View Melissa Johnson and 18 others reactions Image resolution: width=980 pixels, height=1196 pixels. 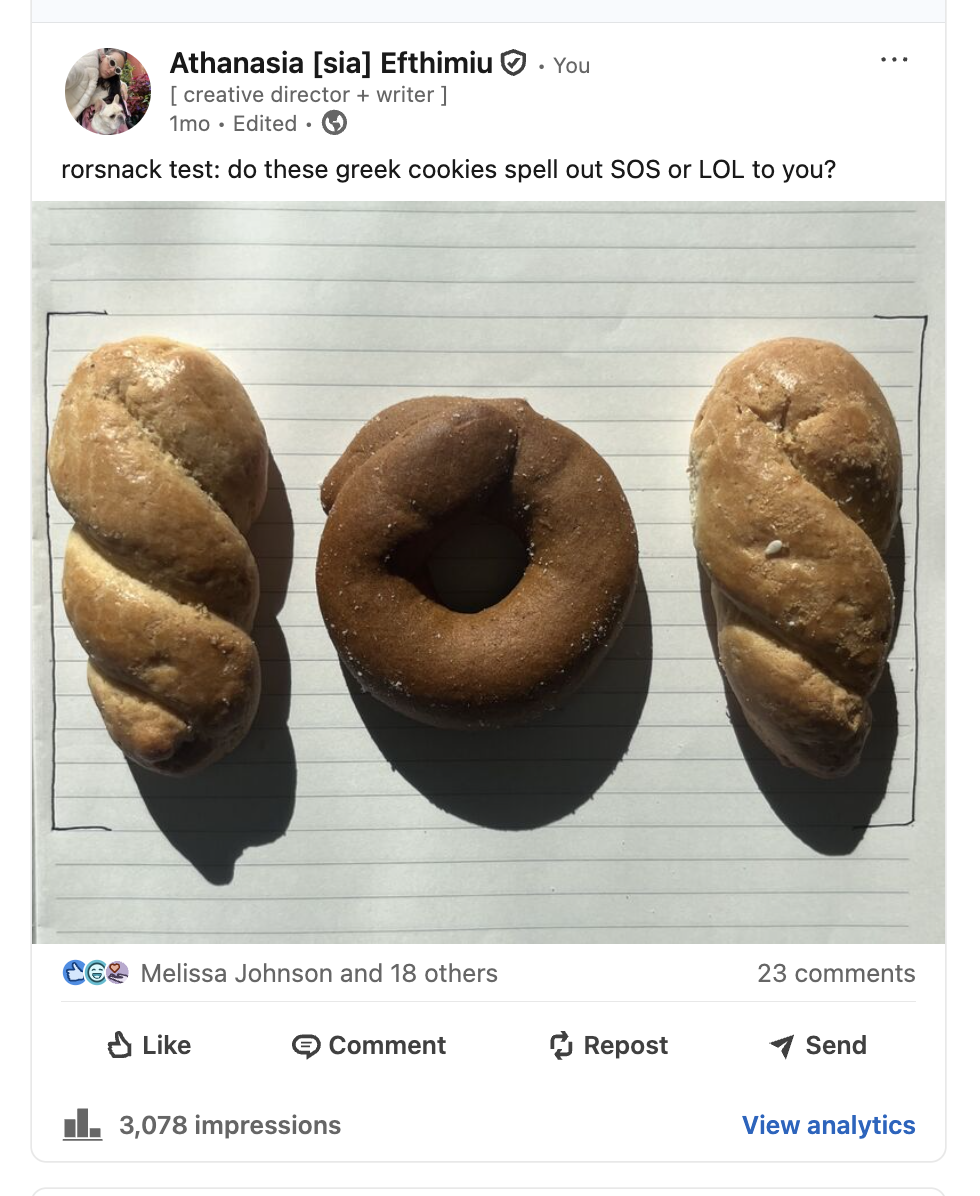point(319,973)
